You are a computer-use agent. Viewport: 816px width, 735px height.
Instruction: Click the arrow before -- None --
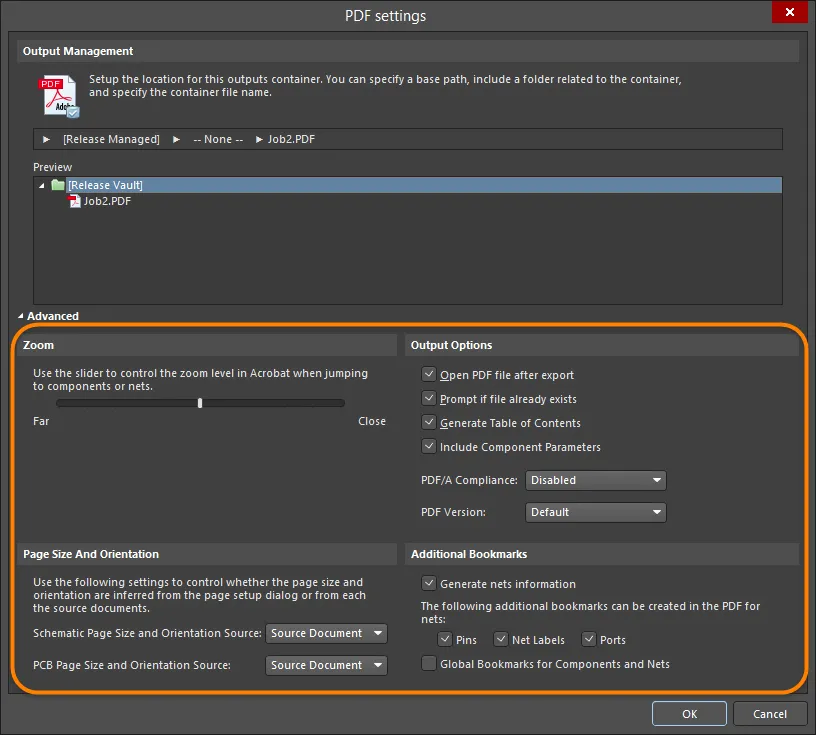tap(176, 140)
